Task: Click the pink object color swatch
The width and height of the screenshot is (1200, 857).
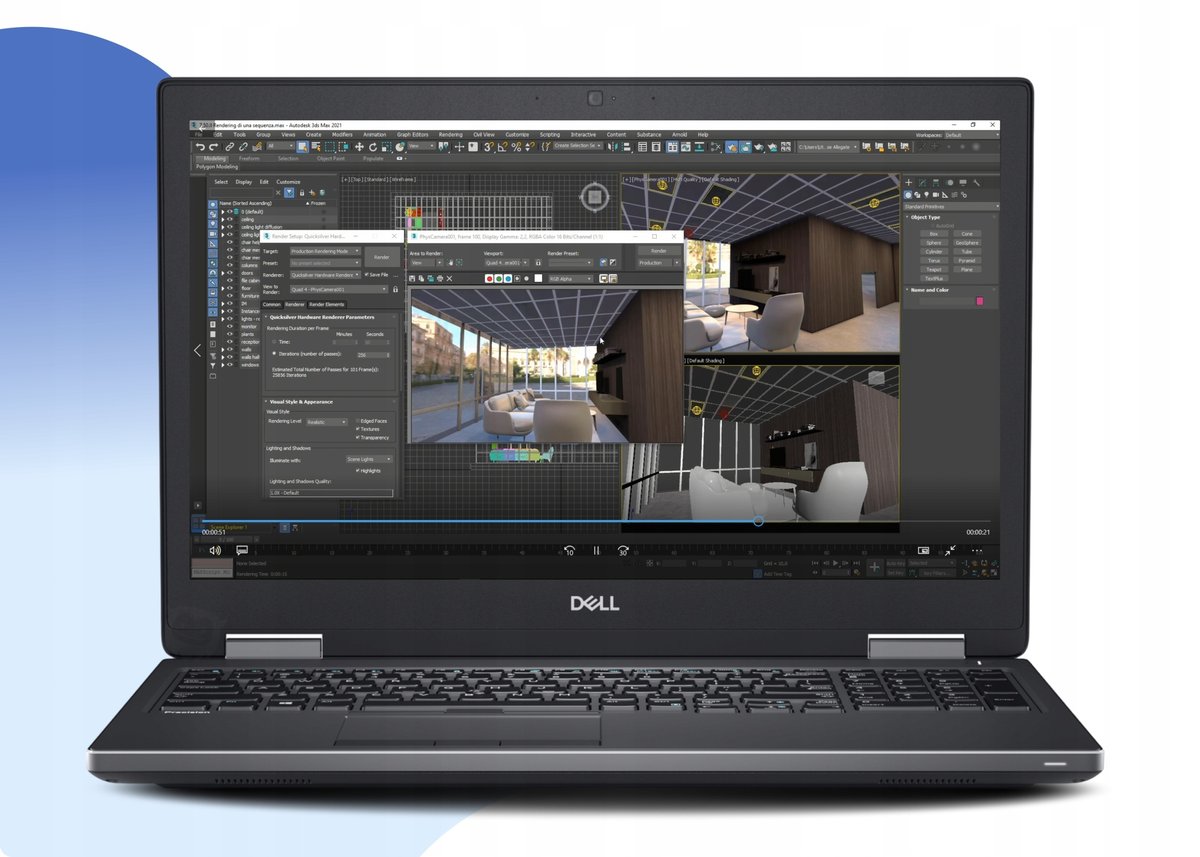Action: pyautogui.click(x=979, y=300)
